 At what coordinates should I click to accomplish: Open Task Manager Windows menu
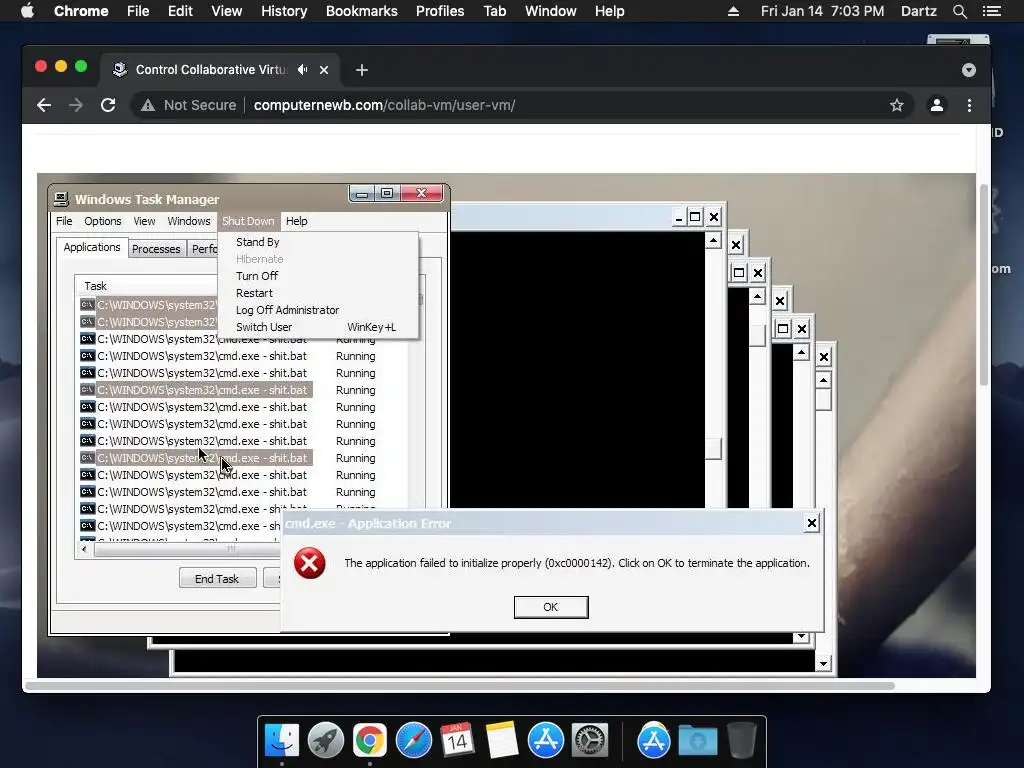point(189,221)
